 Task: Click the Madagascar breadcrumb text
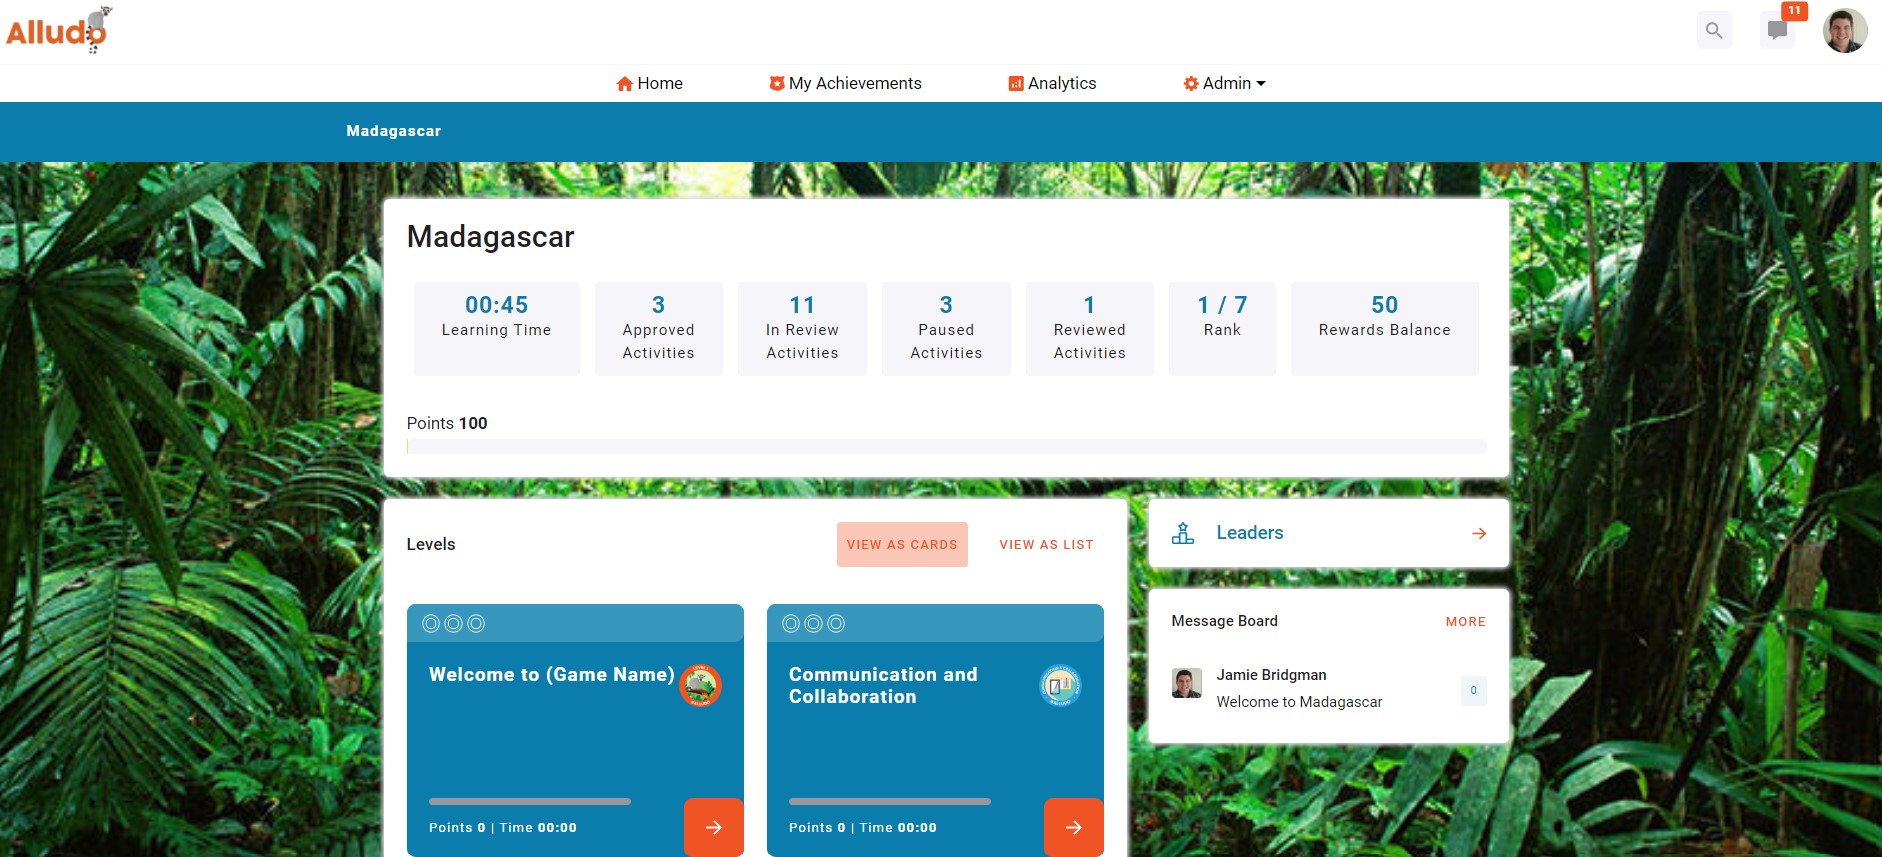(x=394, y=131)
